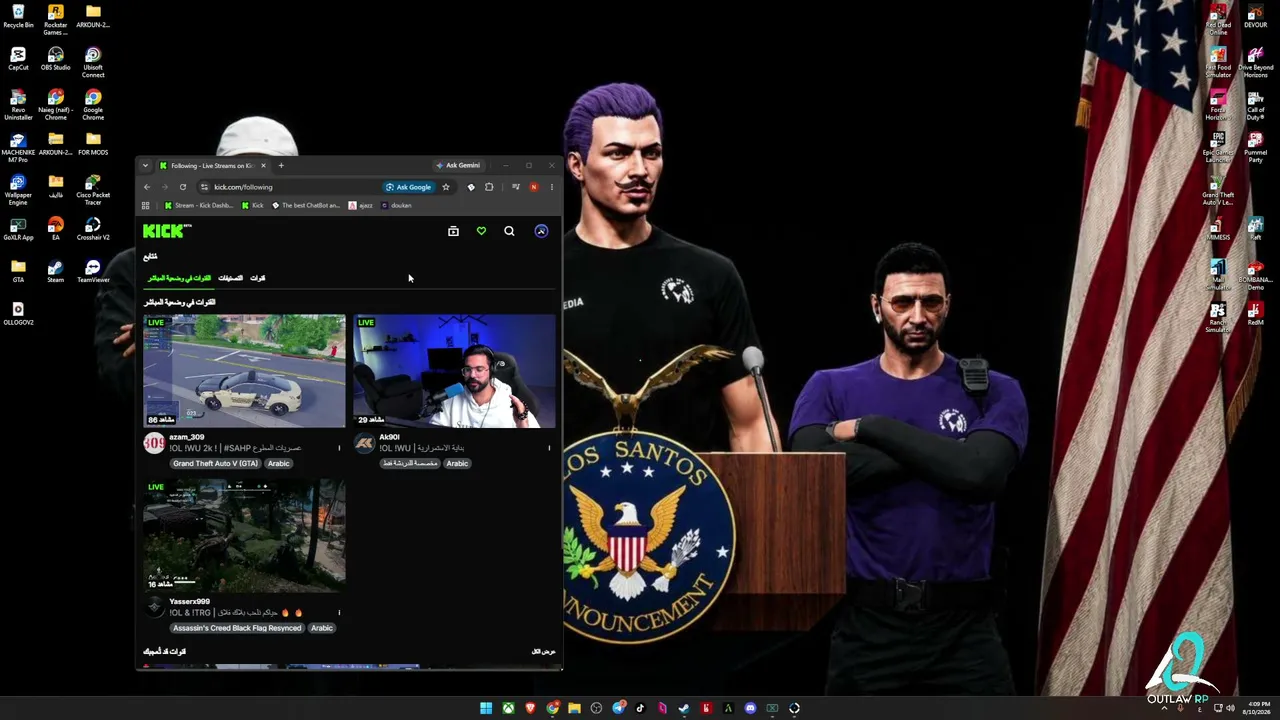
Task: Open more options for Yasserx999 stream
Action: click(x=339, y=613)
